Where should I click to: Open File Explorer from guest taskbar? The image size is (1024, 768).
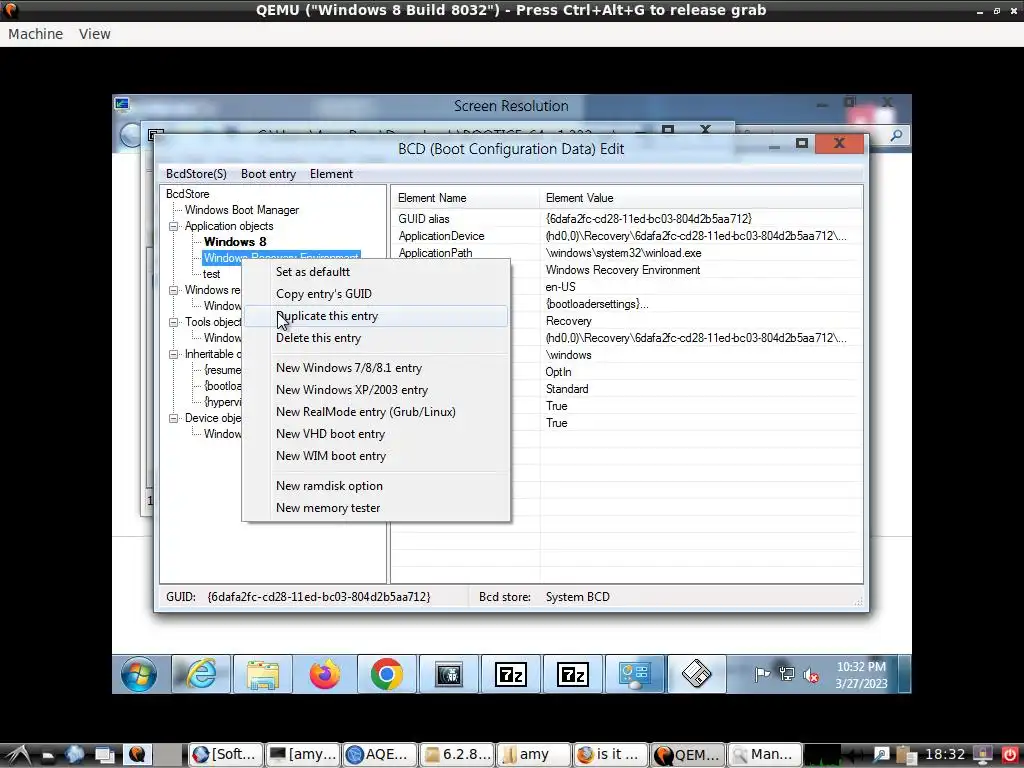click(263, 674)
